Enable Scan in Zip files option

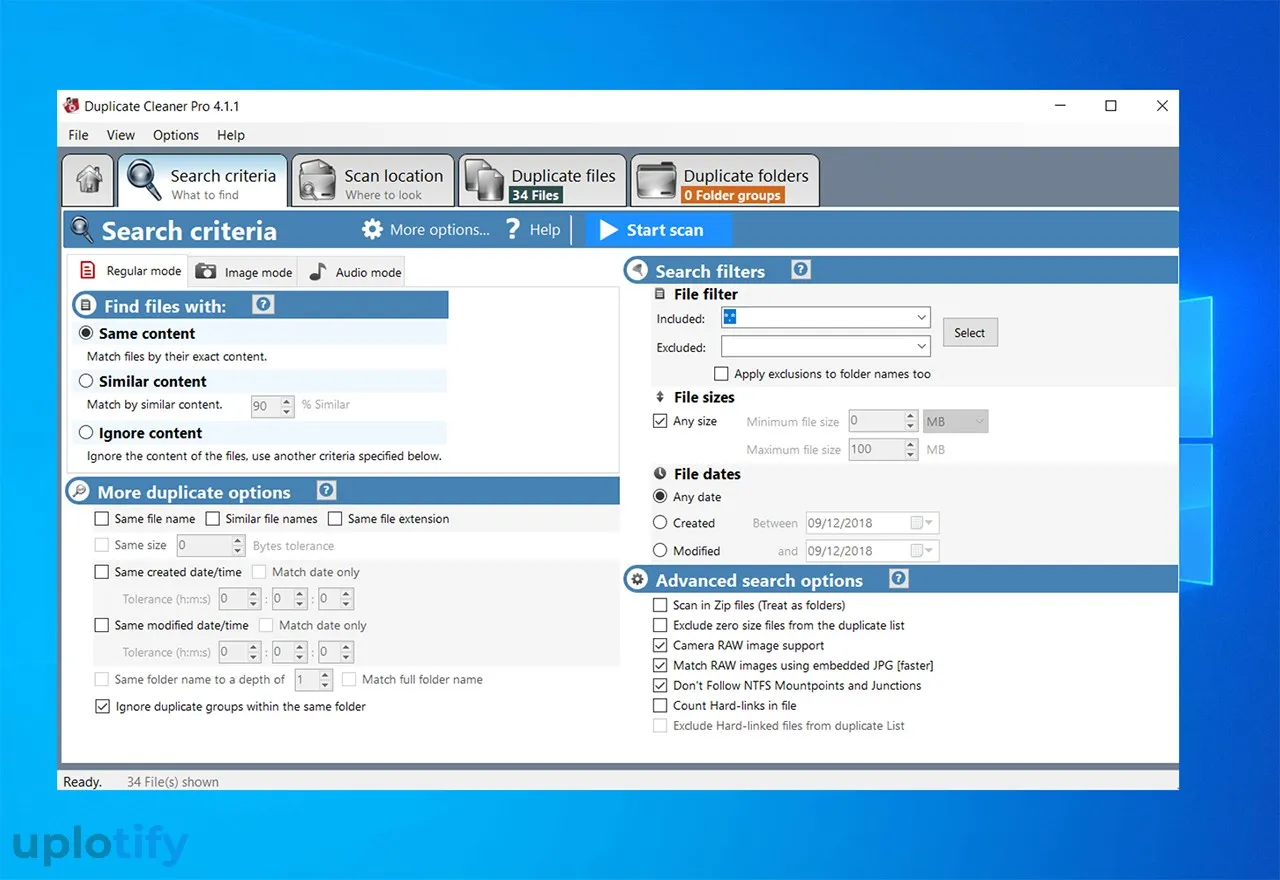tap(660, 605)
